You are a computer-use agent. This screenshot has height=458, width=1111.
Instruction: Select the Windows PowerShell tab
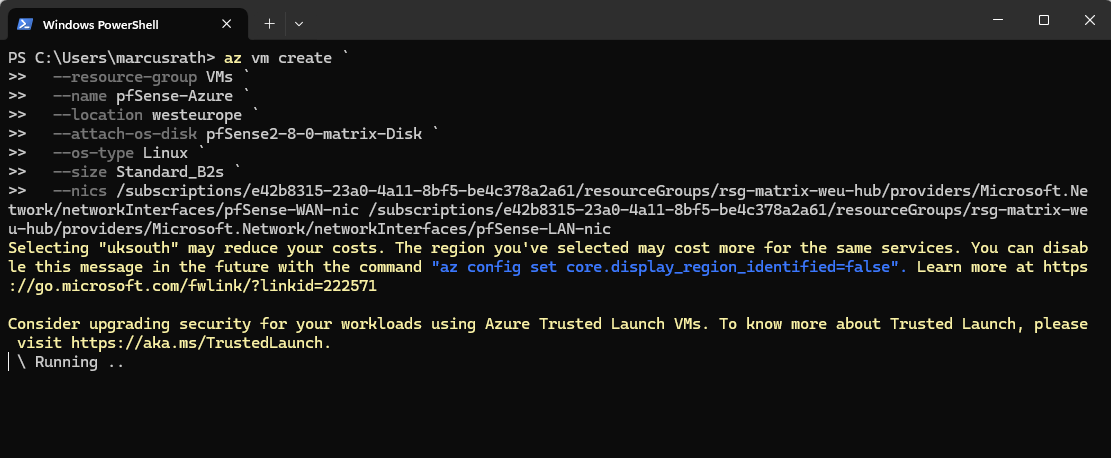coord(110,23)
